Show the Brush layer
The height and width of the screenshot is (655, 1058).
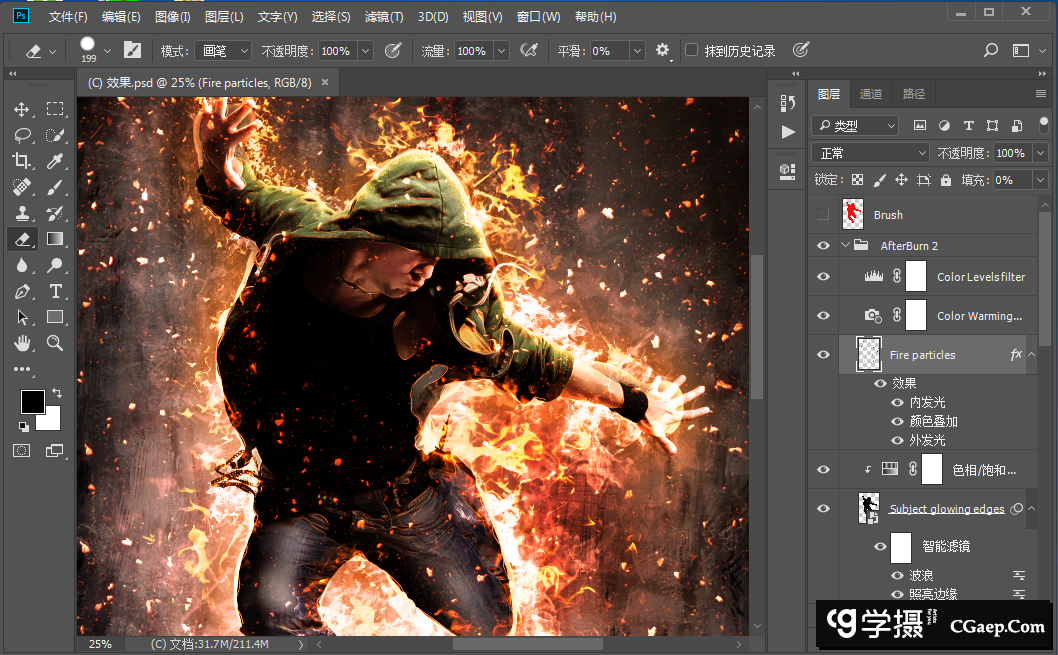point(823,214)
